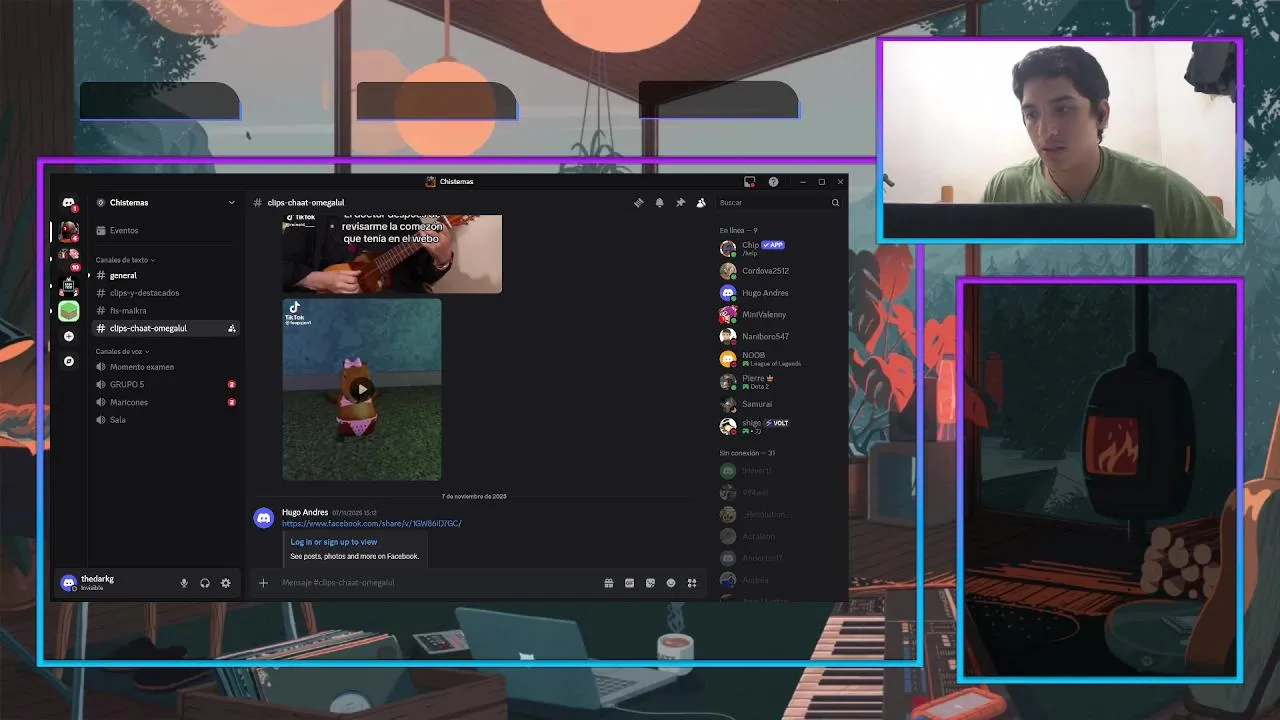
Task: Open the facebook.com share link
Action: pyautogui.click(x=372, y=524)
